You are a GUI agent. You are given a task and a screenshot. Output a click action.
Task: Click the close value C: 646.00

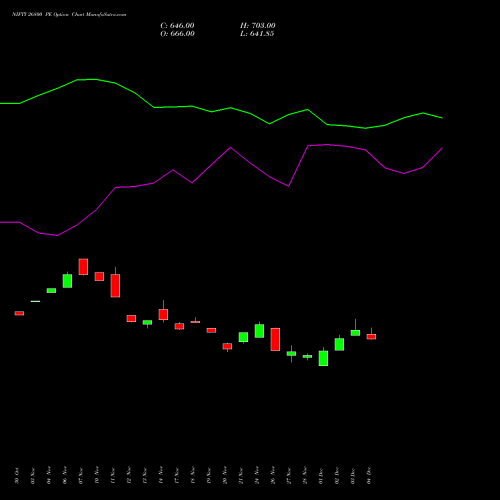(177, 26)
